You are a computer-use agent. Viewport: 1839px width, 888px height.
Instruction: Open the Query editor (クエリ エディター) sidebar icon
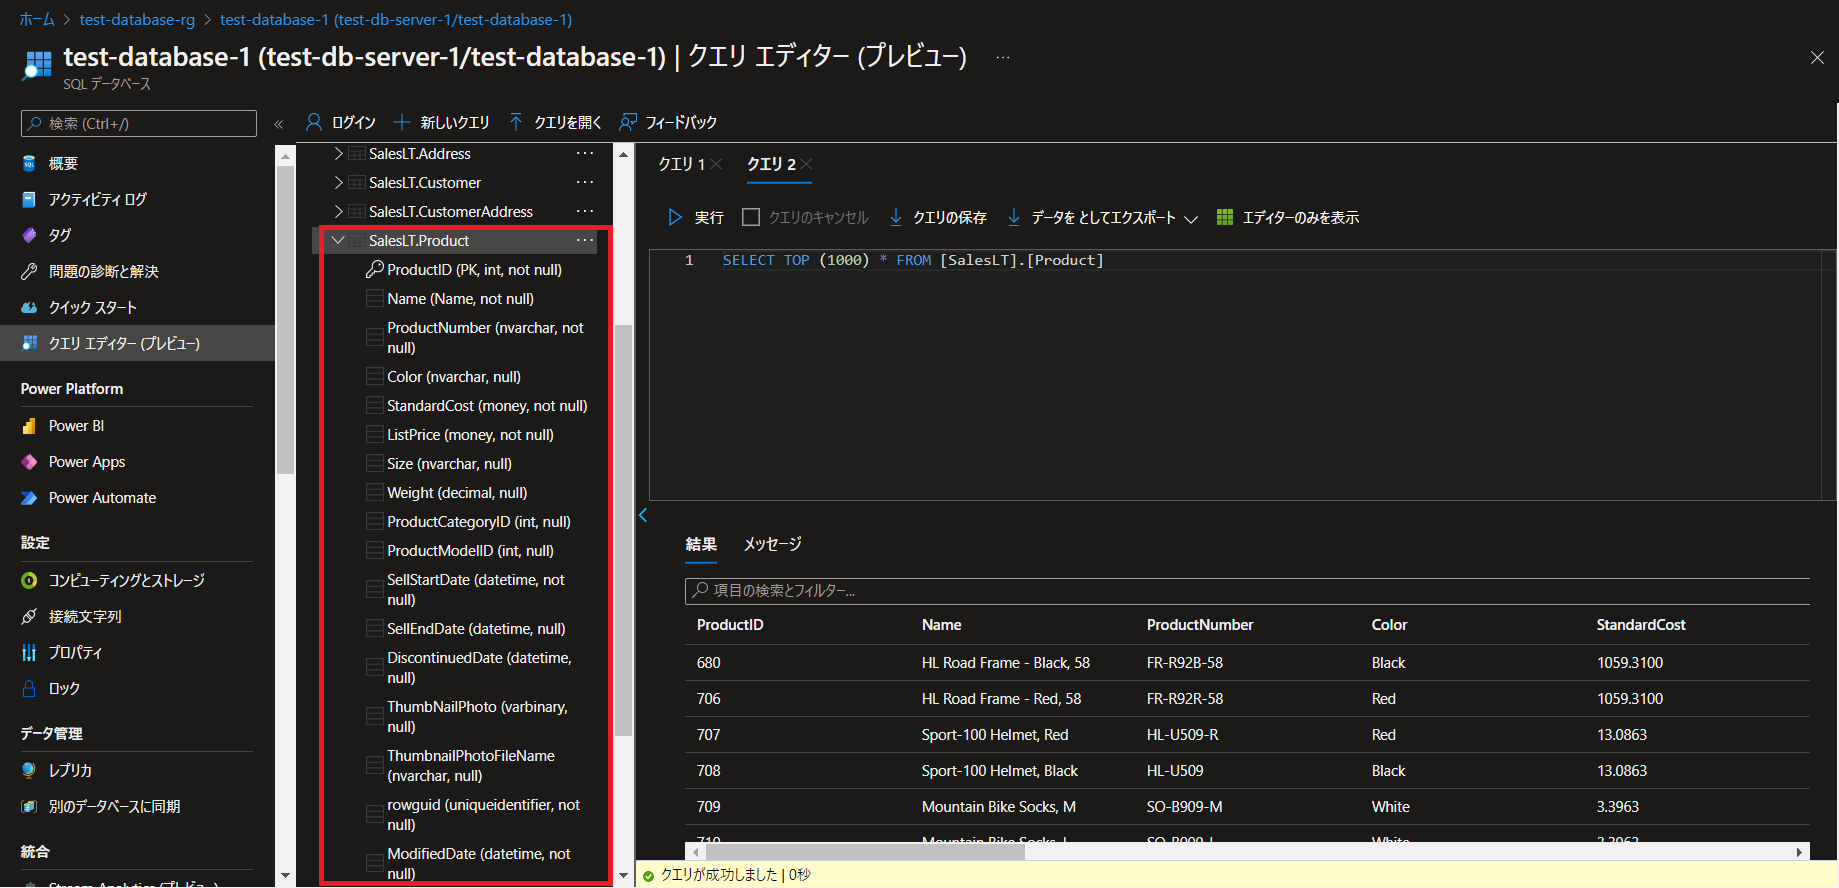coord(29,343)
